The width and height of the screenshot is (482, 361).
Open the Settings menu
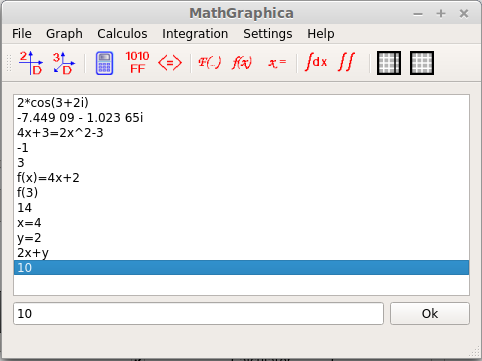point(268,34)
